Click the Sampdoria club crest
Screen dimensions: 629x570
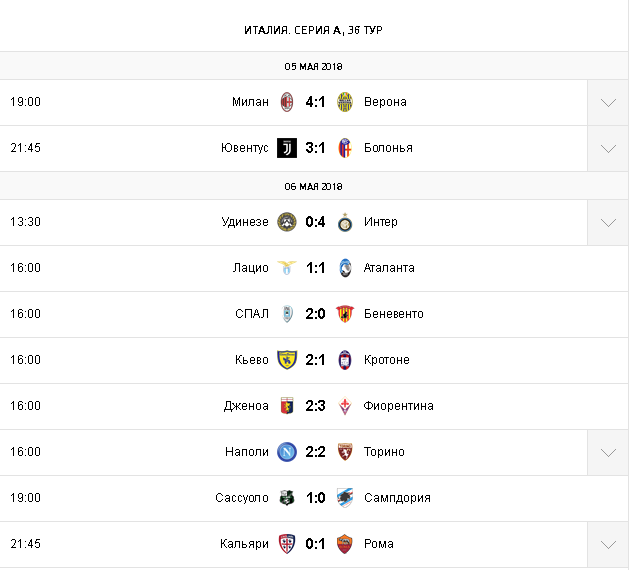(x=345, y=498)
